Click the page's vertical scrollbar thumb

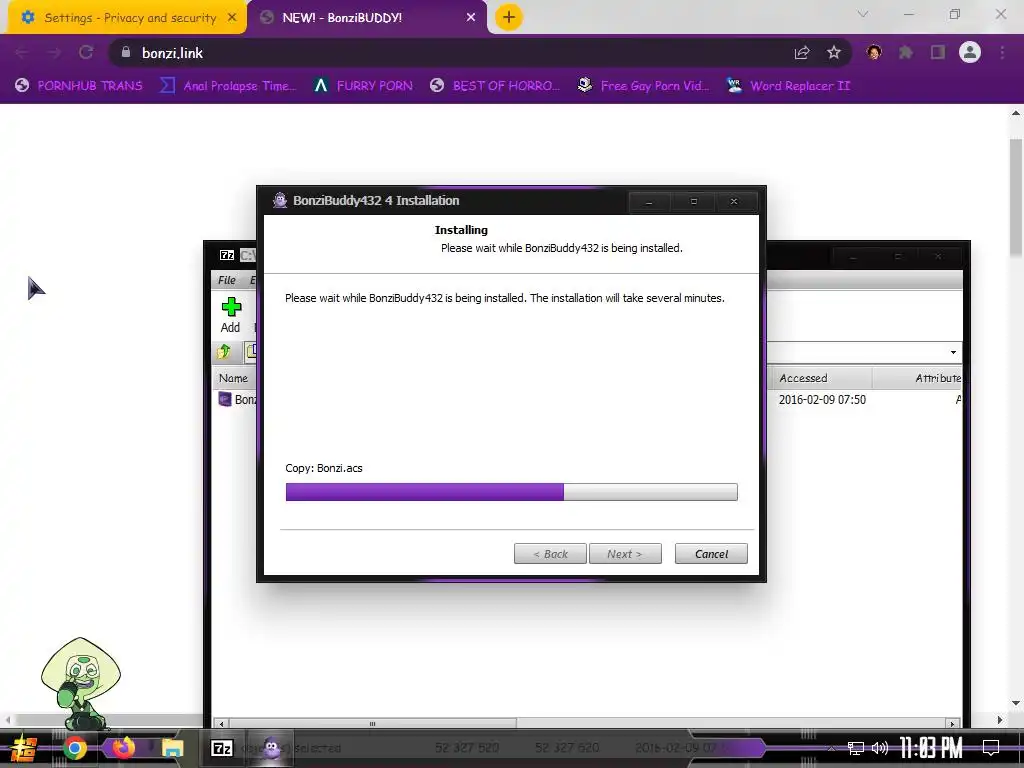pos(1016,197)
